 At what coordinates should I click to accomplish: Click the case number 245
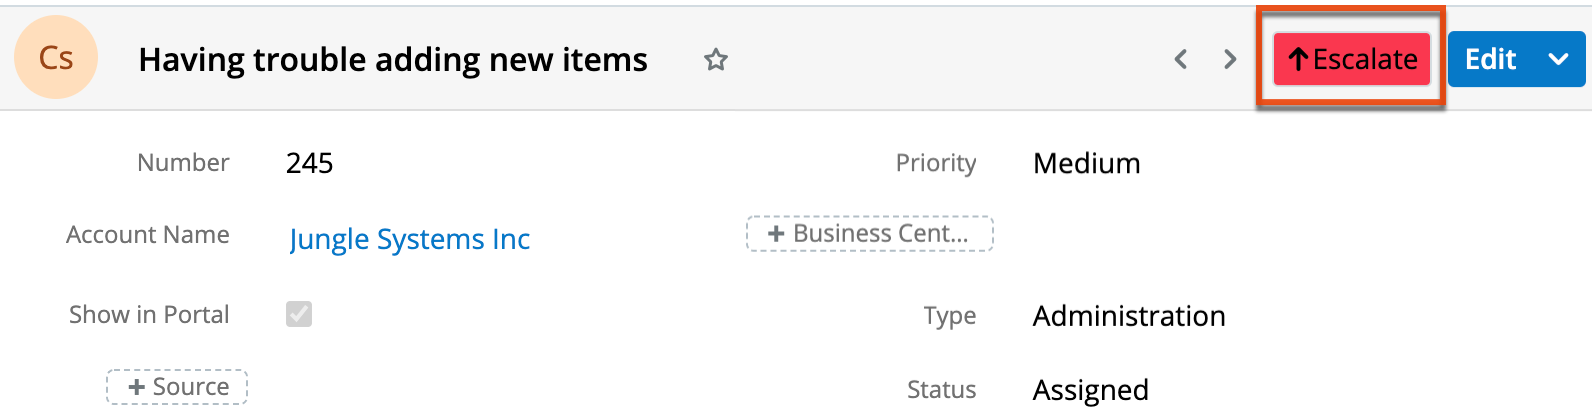[x=309, y=163]
